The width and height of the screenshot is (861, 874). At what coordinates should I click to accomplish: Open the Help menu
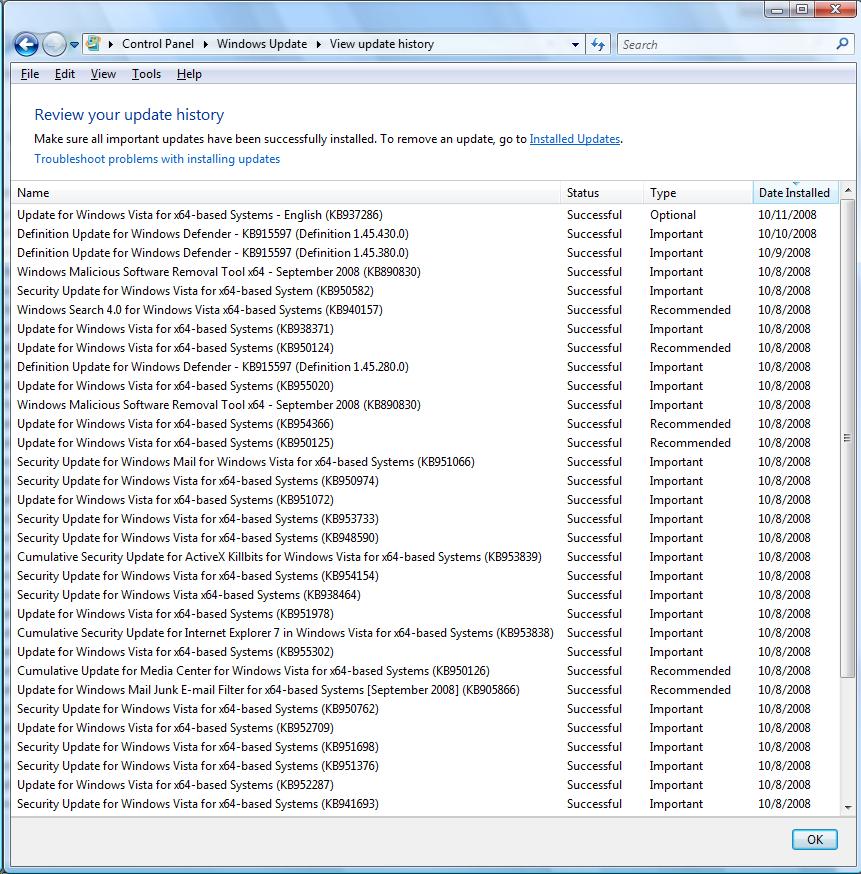click(x=189, y=74)
